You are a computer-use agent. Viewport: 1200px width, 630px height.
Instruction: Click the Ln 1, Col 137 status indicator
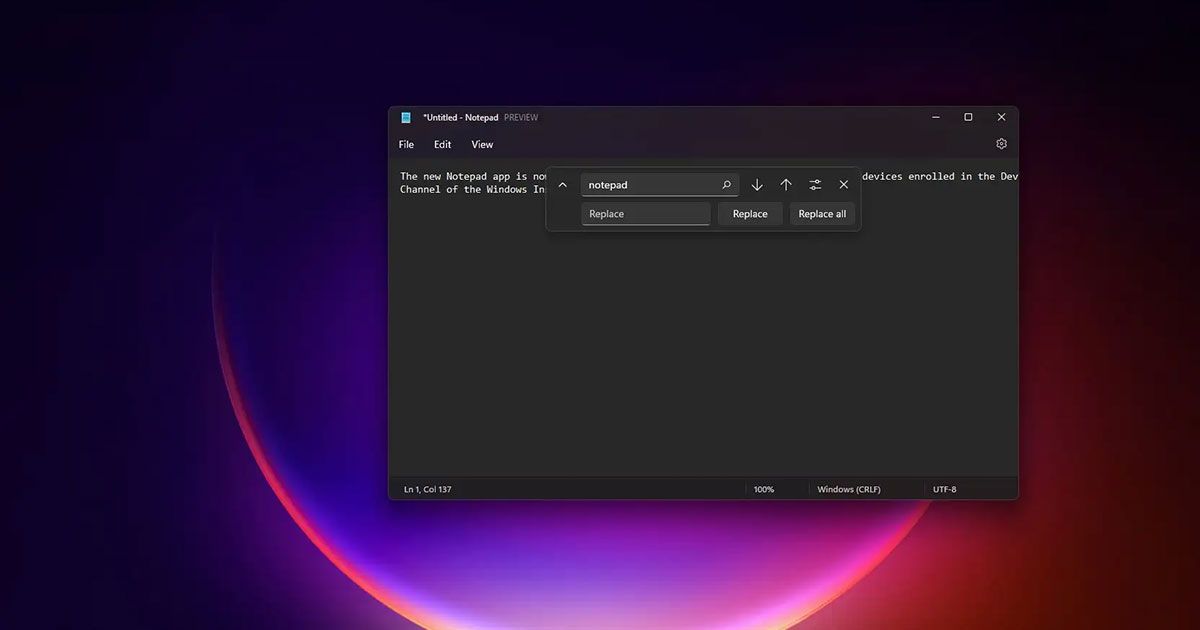pos(427,489)
